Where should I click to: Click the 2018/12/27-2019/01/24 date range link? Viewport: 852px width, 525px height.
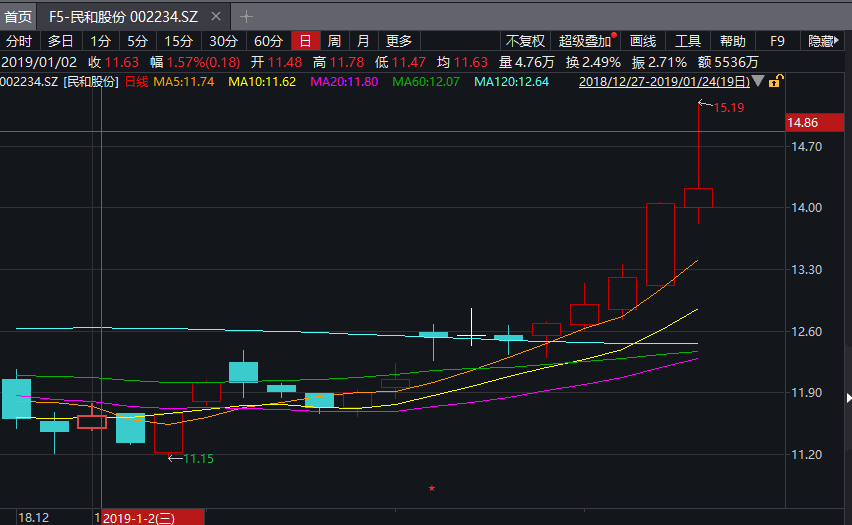pos(664,82)
